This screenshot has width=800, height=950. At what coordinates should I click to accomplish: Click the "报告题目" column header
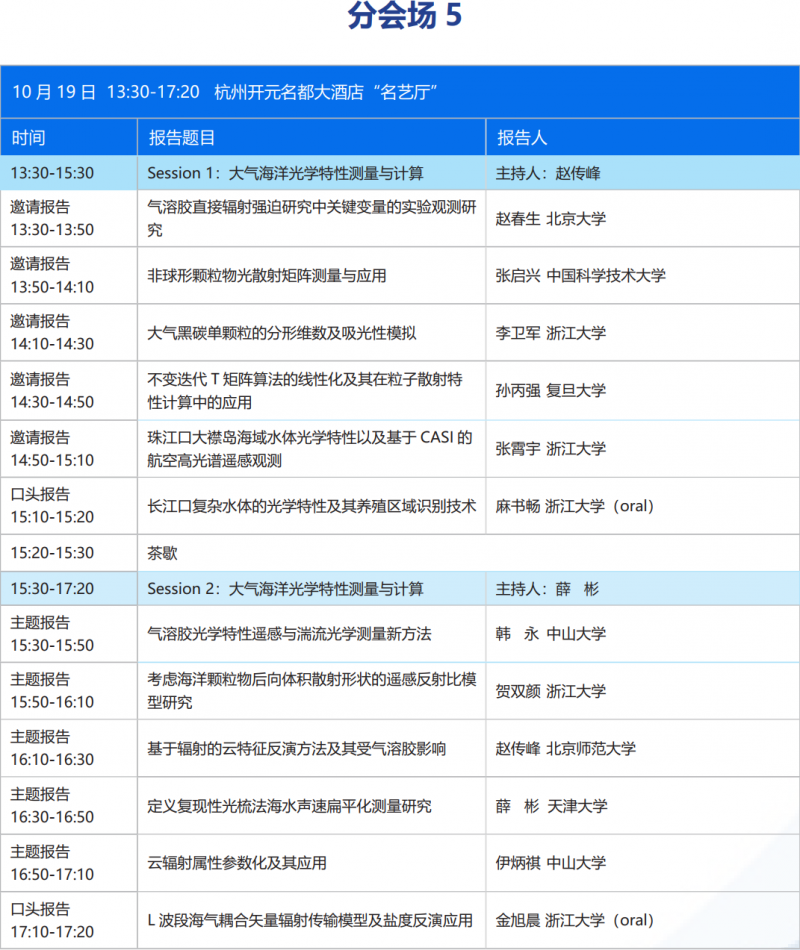click(182, 138)
